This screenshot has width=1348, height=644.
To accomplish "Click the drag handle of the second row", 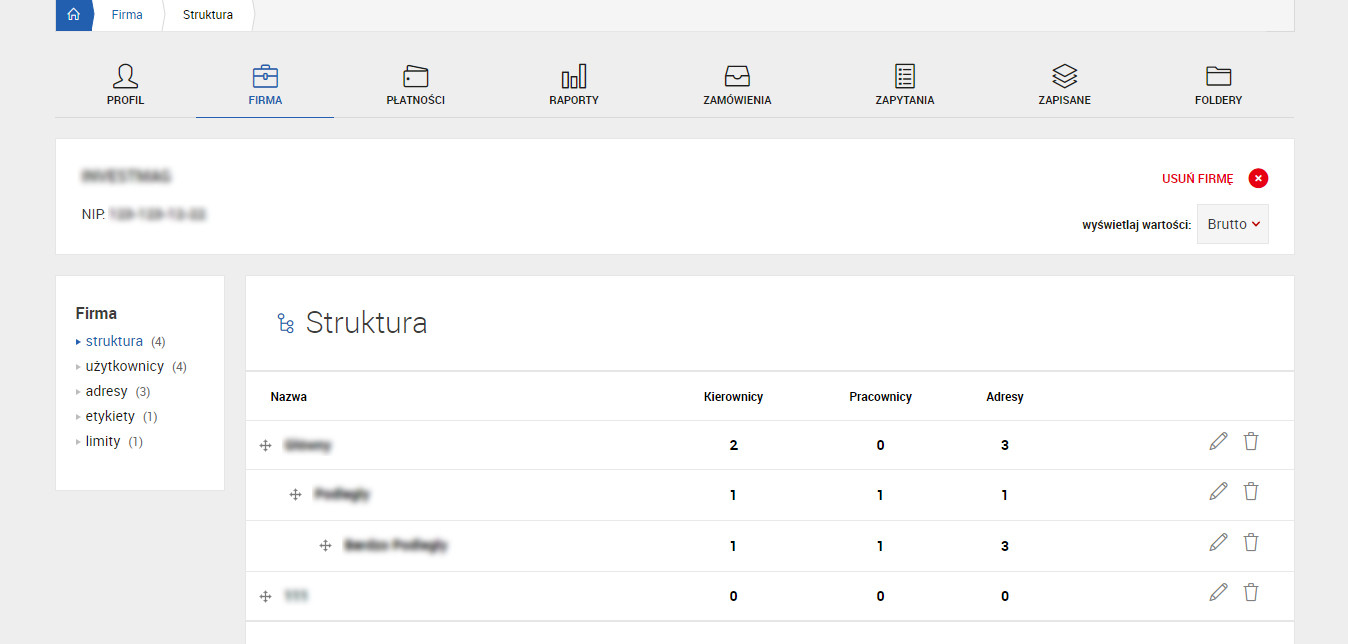I will click(x=295, y=494).
